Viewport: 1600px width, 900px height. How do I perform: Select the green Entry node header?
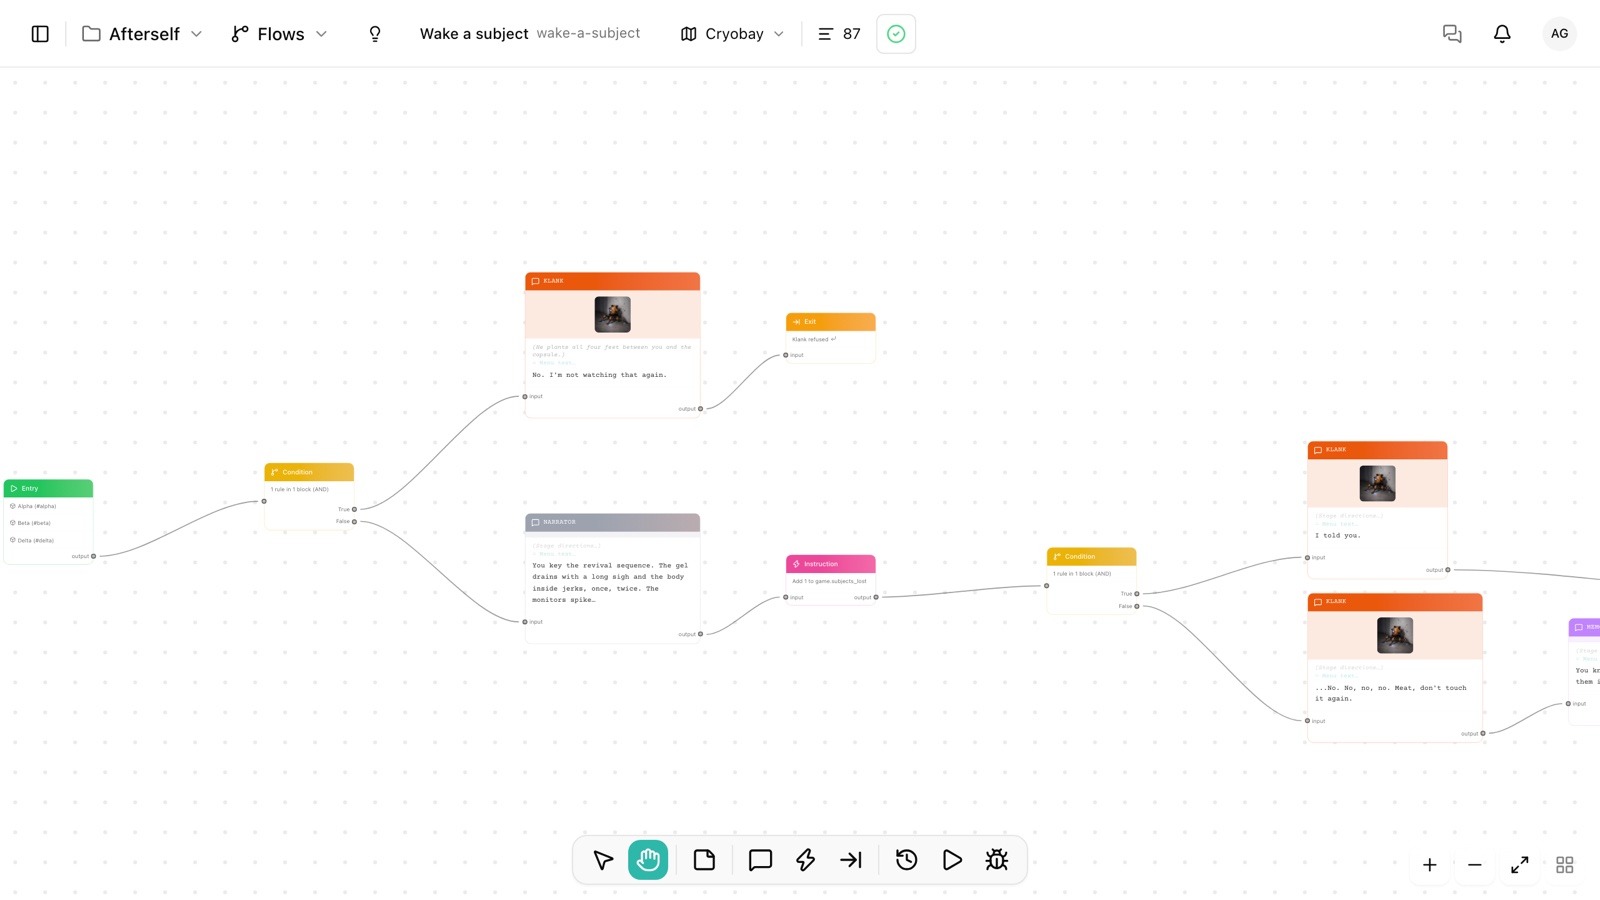click(48, 488)
